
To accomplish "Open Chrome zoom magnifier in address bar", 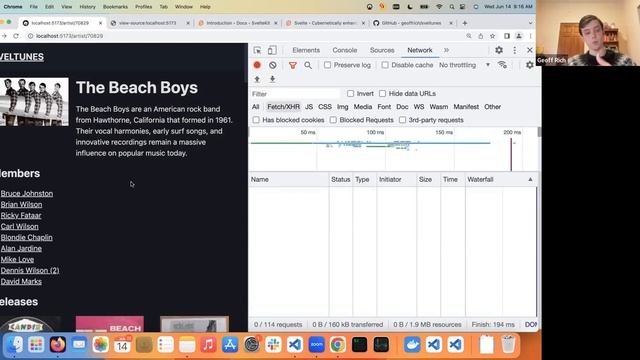I will [x=469, y=36].
